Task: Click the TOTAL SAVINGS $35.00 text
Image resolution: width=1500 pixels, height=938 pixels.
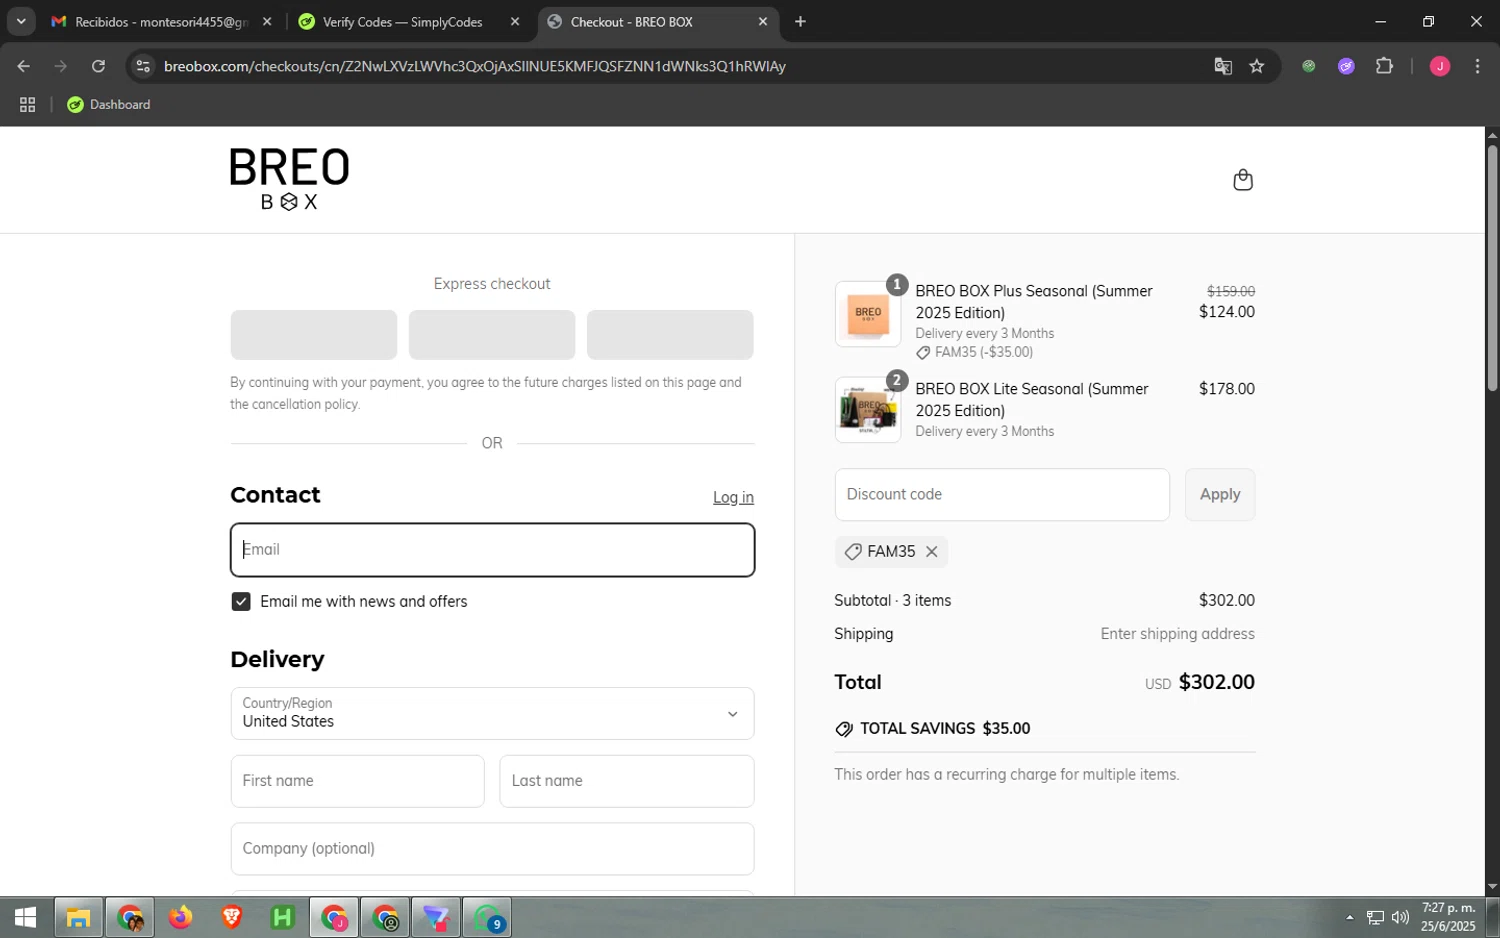Action: pos(945,729)
